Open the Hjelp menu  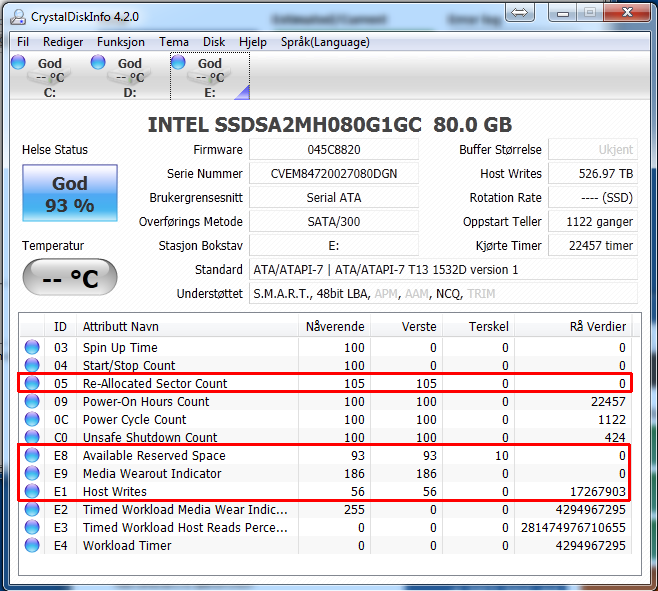coord(253,42)
